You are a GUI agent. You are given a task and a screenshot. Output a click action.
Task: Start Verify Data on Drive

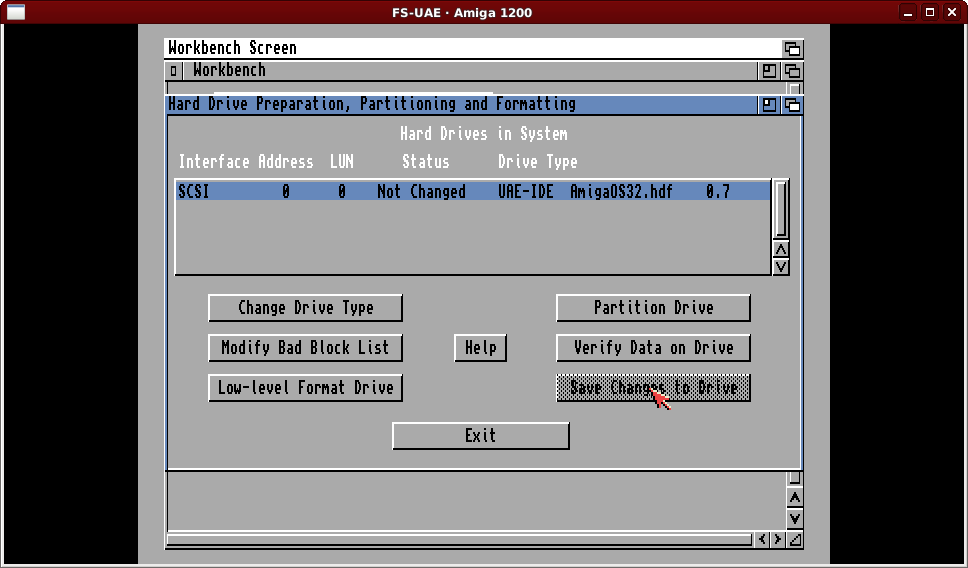tap(653, 348)
